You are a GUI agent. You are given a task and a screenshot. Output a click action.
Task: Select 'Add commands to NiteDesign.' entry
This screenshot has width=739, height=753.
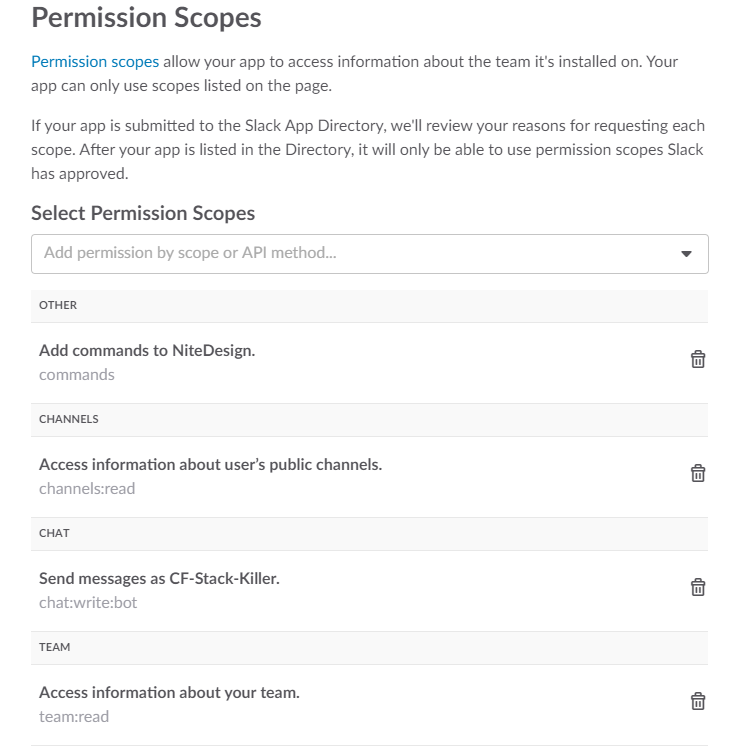[147, 351]
